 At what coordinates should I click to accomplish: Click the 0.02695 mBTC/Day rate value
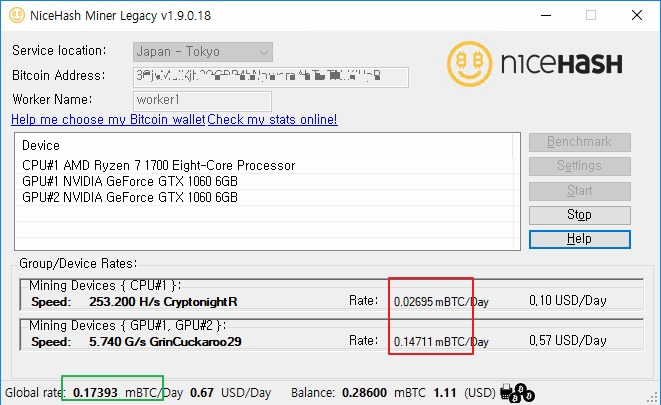click(x=441, y=302)
